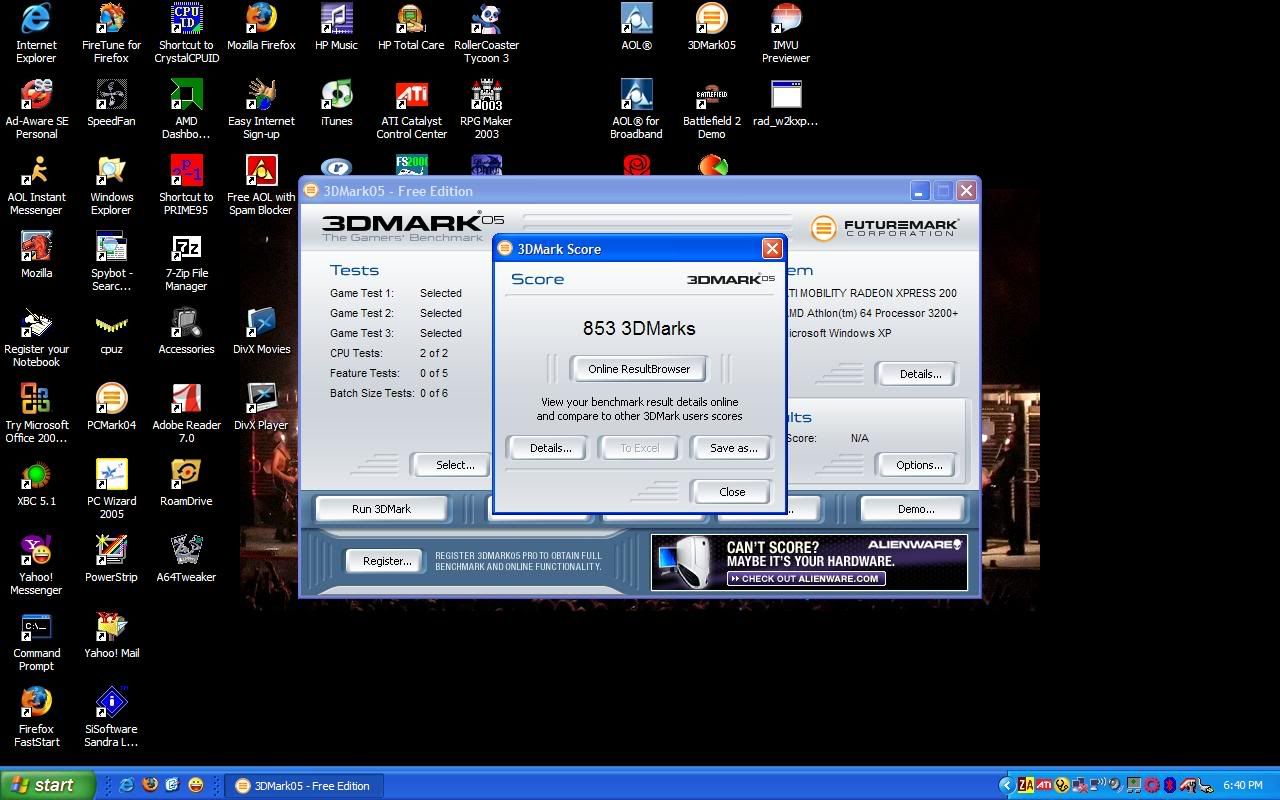1280x800 pixels.
Task: Close 3DMark Score dialog with X
Action: (772, 248)
